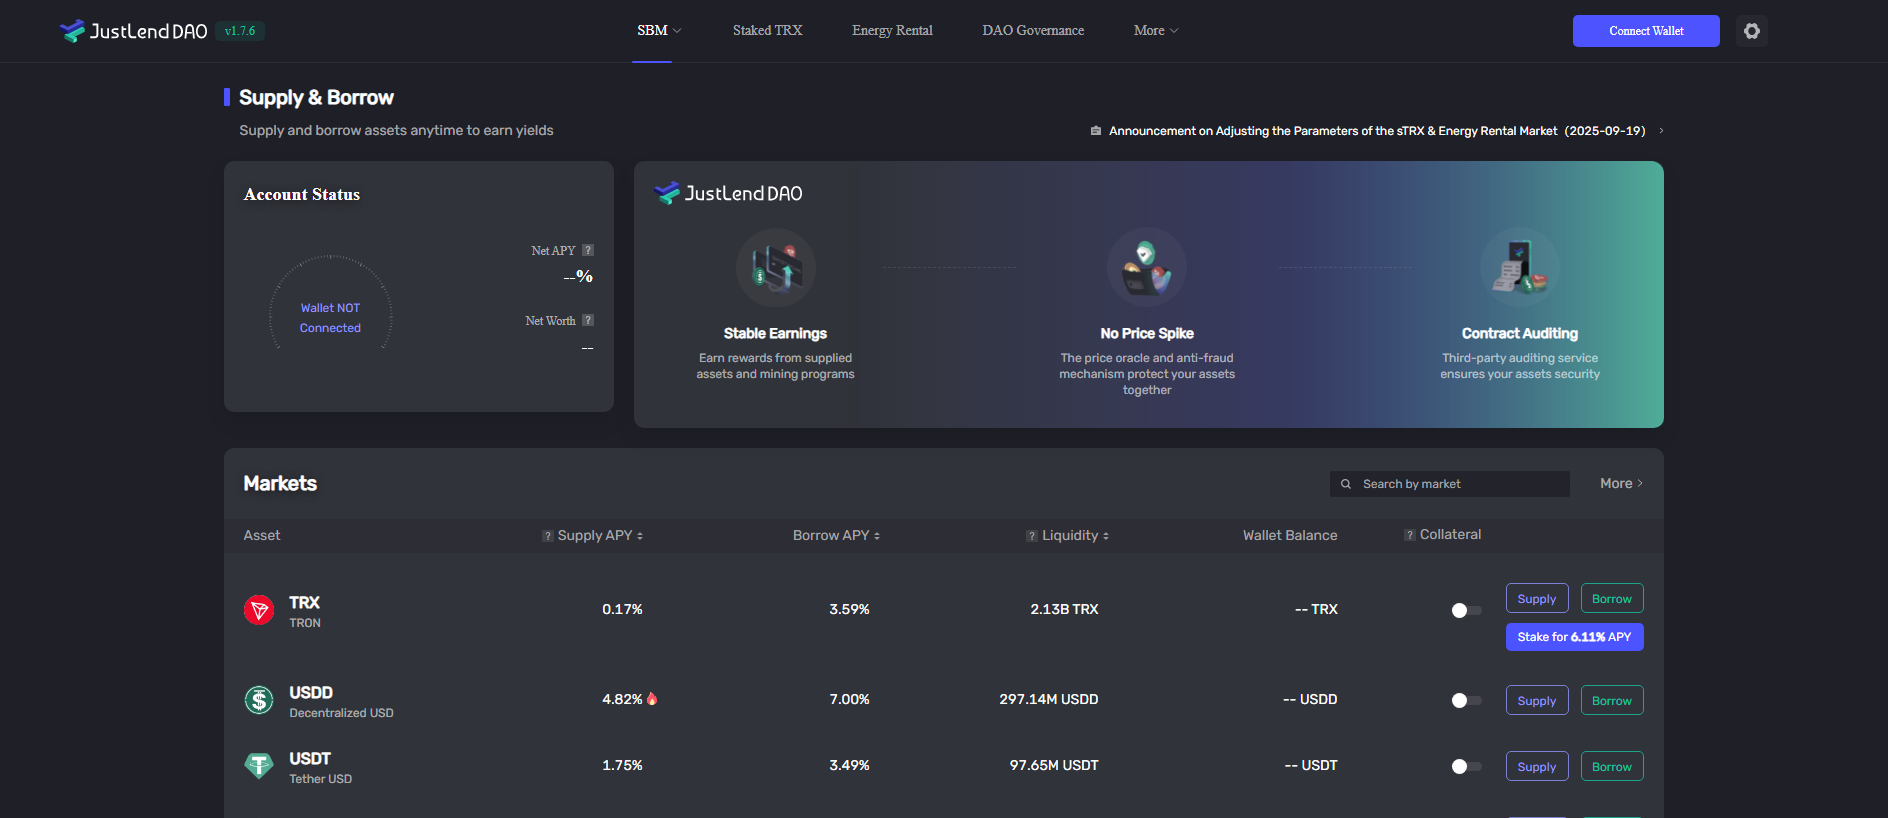The width and height of the screenshot is (1888, 818).
Task: Toggle USDD collateral switch
Action: coord(1466,701)
